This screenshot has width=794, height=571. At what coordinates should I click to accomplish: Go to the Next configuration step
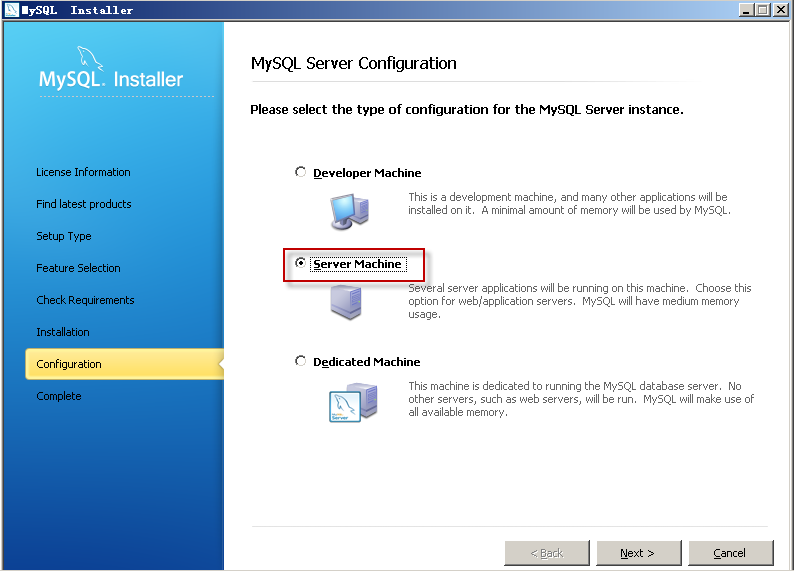[x=639, y=553]
